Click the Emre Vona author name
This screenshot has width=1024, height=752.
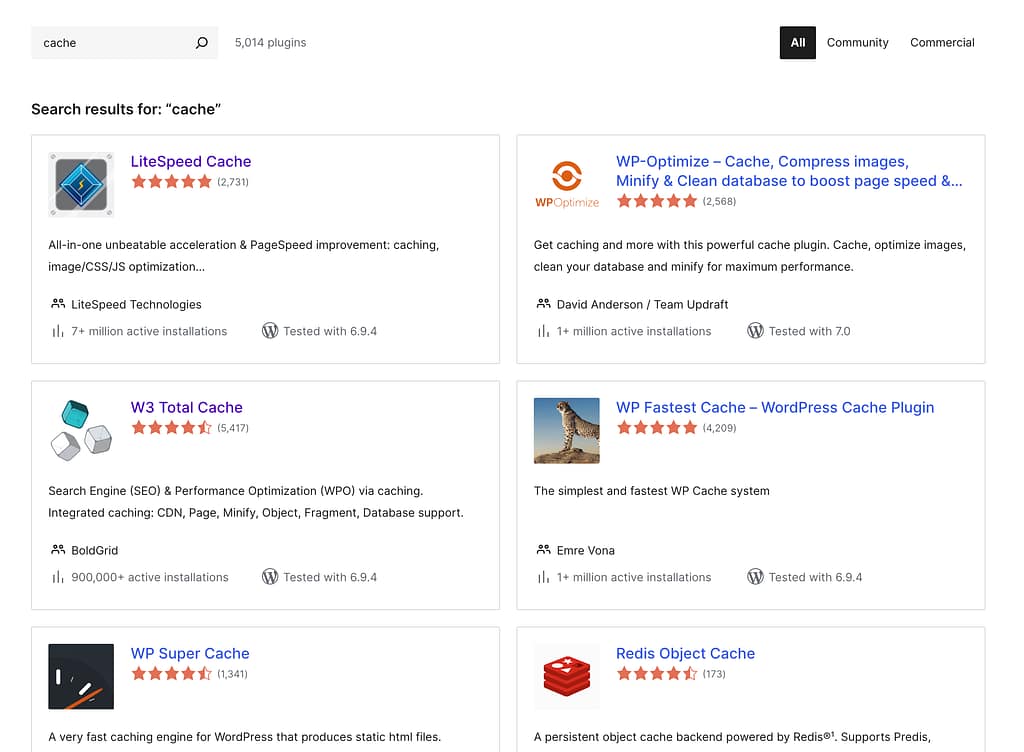point(585,550)
